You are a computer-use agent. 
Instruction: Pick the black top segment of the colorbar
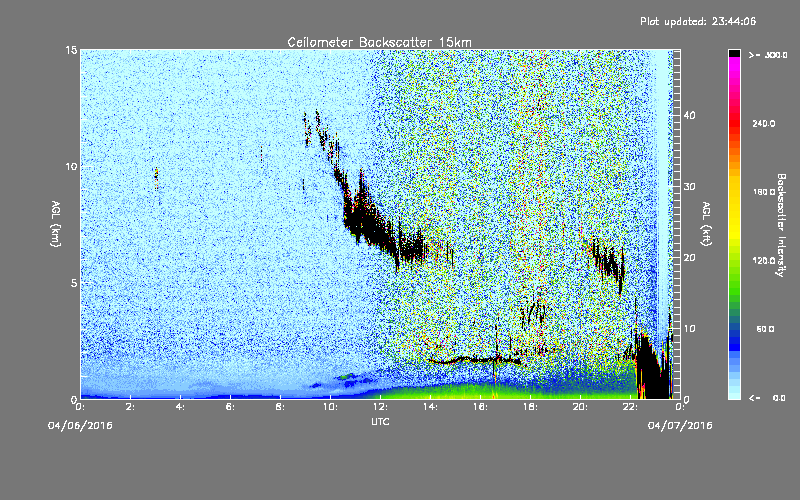[734, 53]
